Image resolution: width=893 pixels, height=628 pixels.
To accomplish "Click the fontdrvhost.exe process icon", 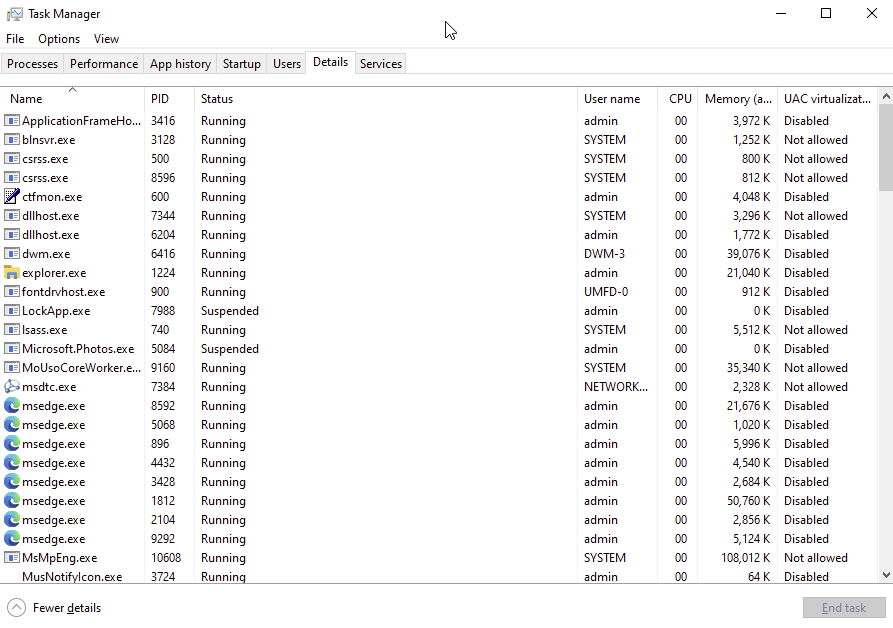I will click(x=11, y=292).
